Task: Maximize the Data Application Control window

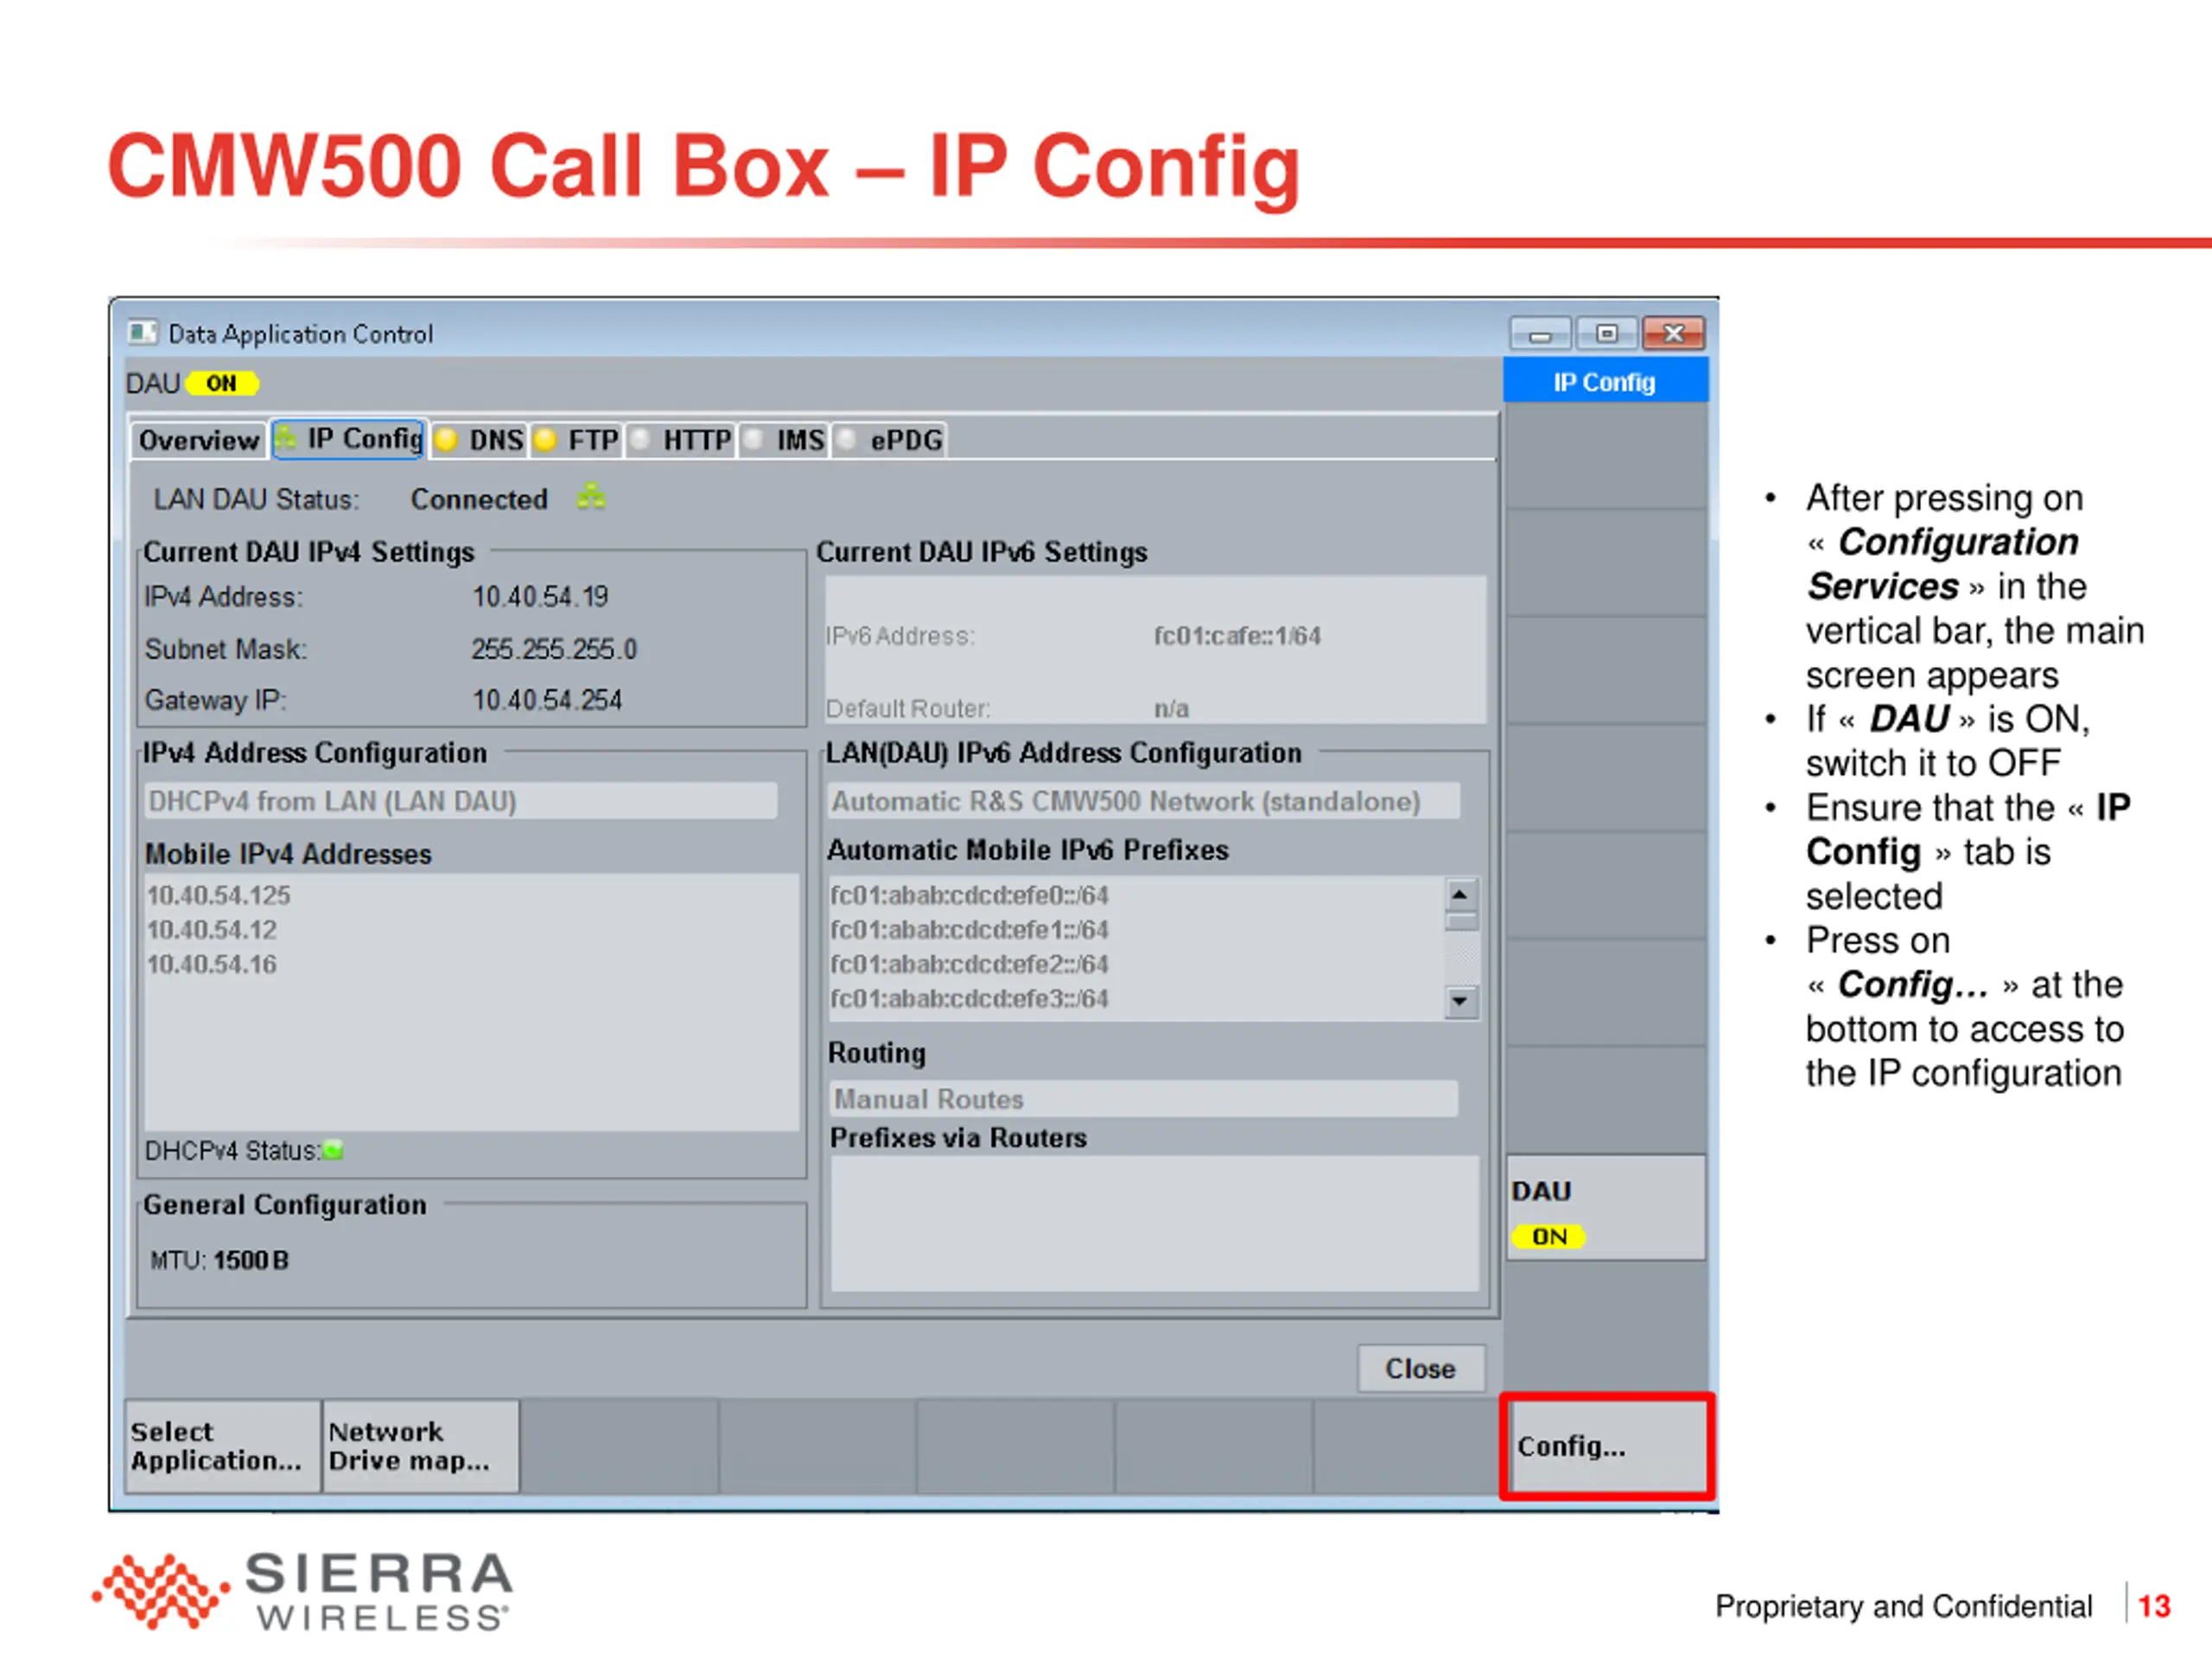Action: point(1606,333)
